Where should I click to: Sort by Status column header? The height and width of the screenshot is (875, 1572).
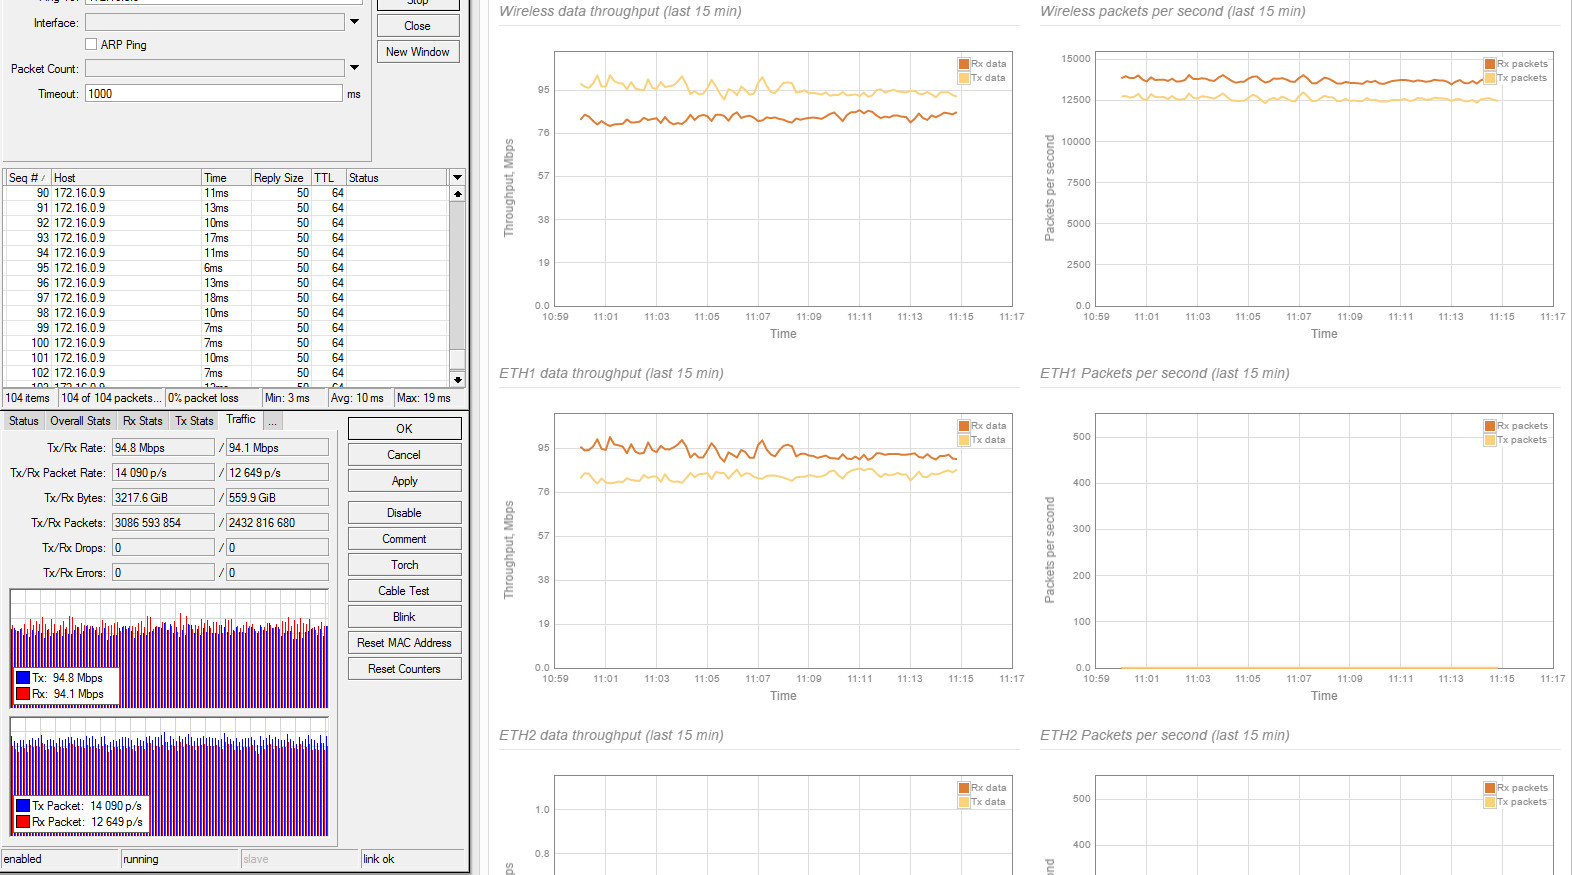pos(397,178)
